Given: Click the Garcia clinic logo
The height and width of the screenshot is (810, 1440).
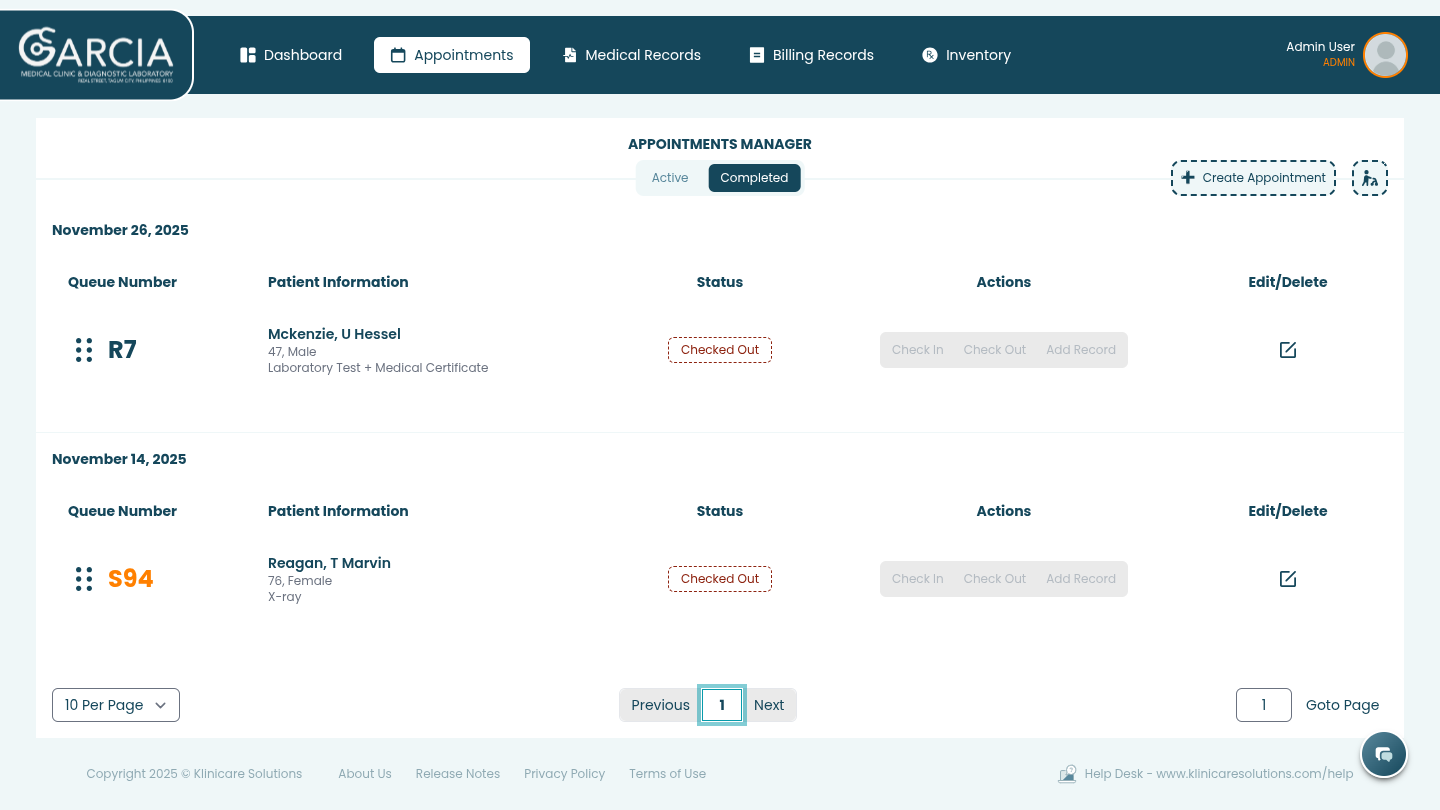Looking at the screenshot, I should point(96,54).
